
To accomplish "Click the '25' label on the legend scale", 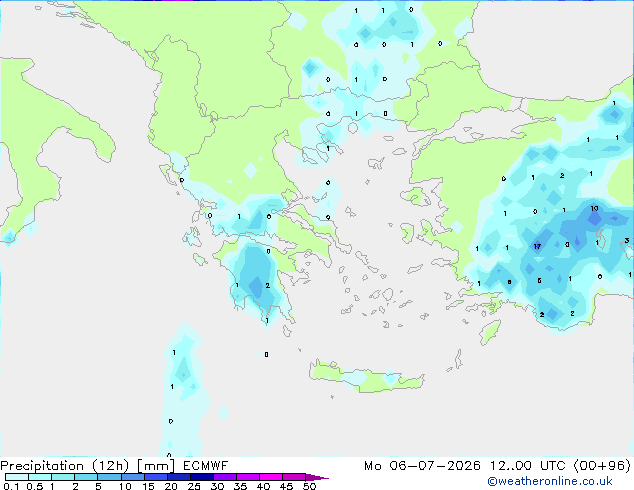I will click(x=194, y=486).
